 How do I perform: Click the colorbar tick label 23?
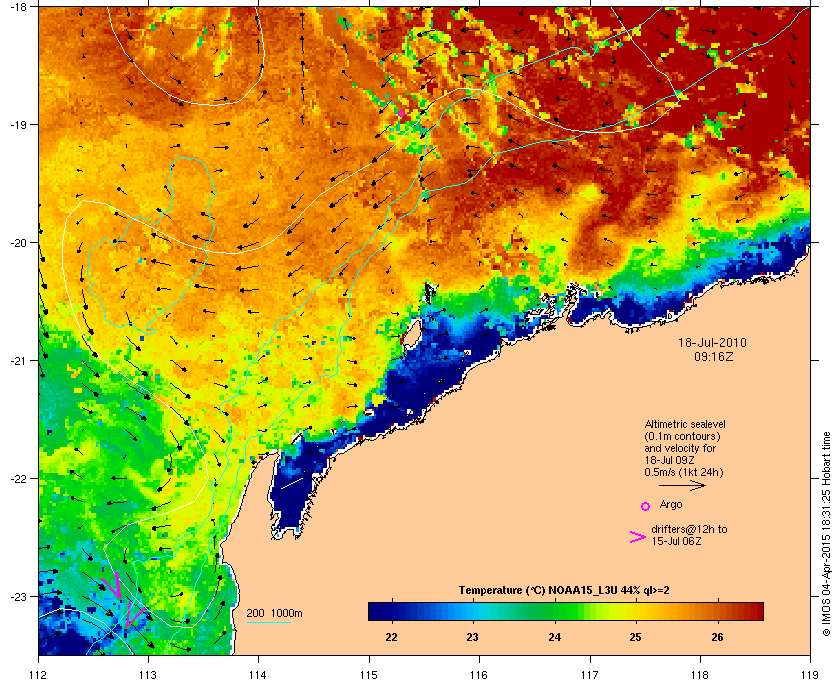click(472, 637)
